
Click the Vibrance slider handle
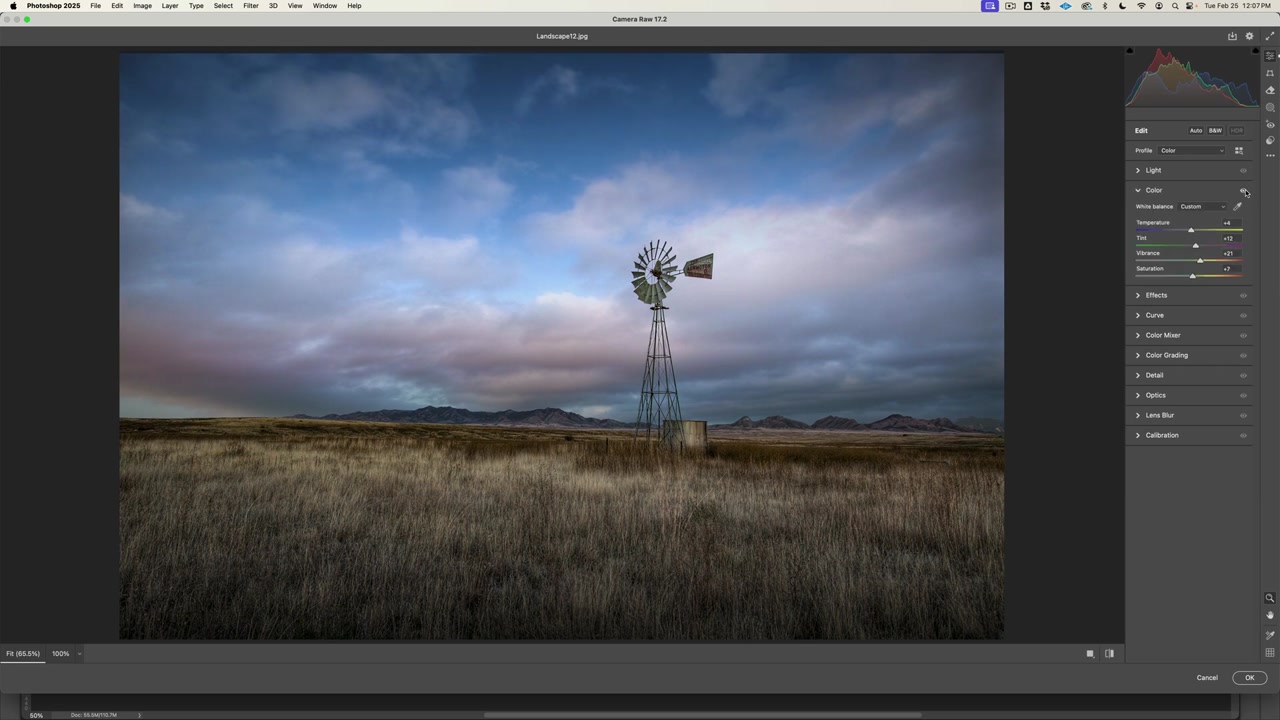(1200, 260)
